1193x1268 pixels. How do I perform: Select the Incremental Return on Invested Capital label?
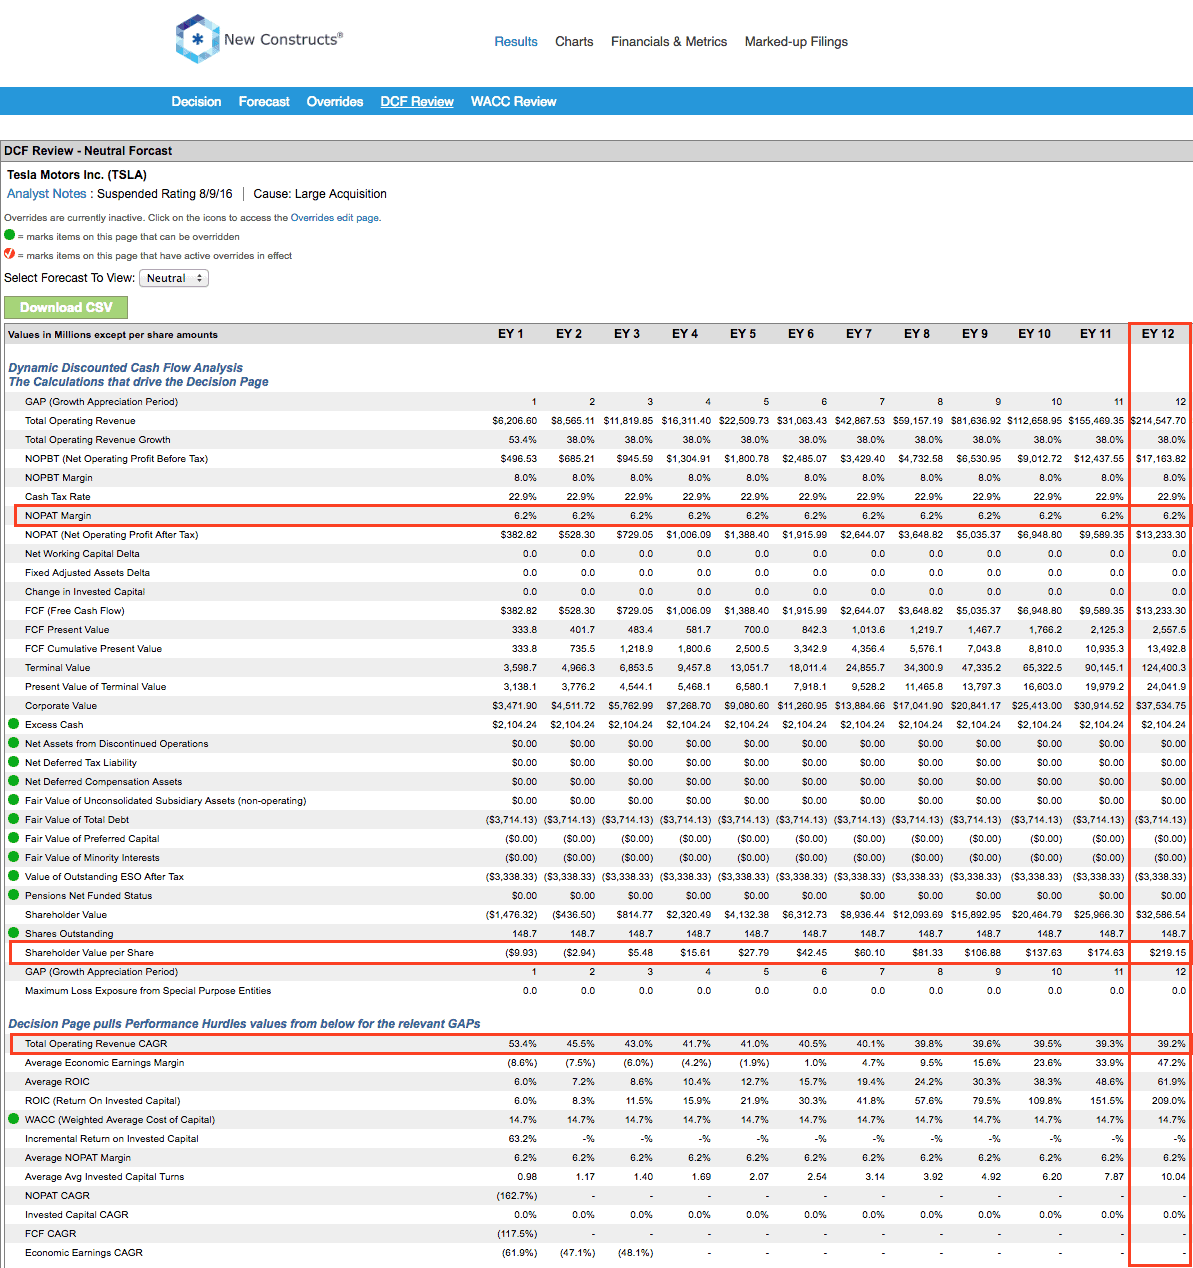pyautogui.click(x=112, y=1139)
